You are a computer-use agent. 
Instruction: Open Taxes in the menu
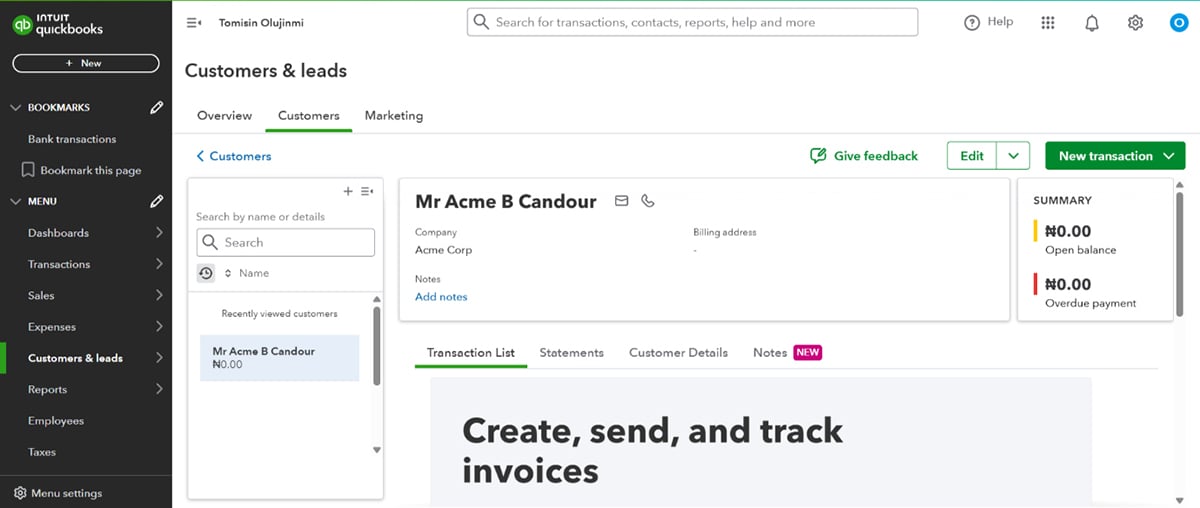(42, 452)
